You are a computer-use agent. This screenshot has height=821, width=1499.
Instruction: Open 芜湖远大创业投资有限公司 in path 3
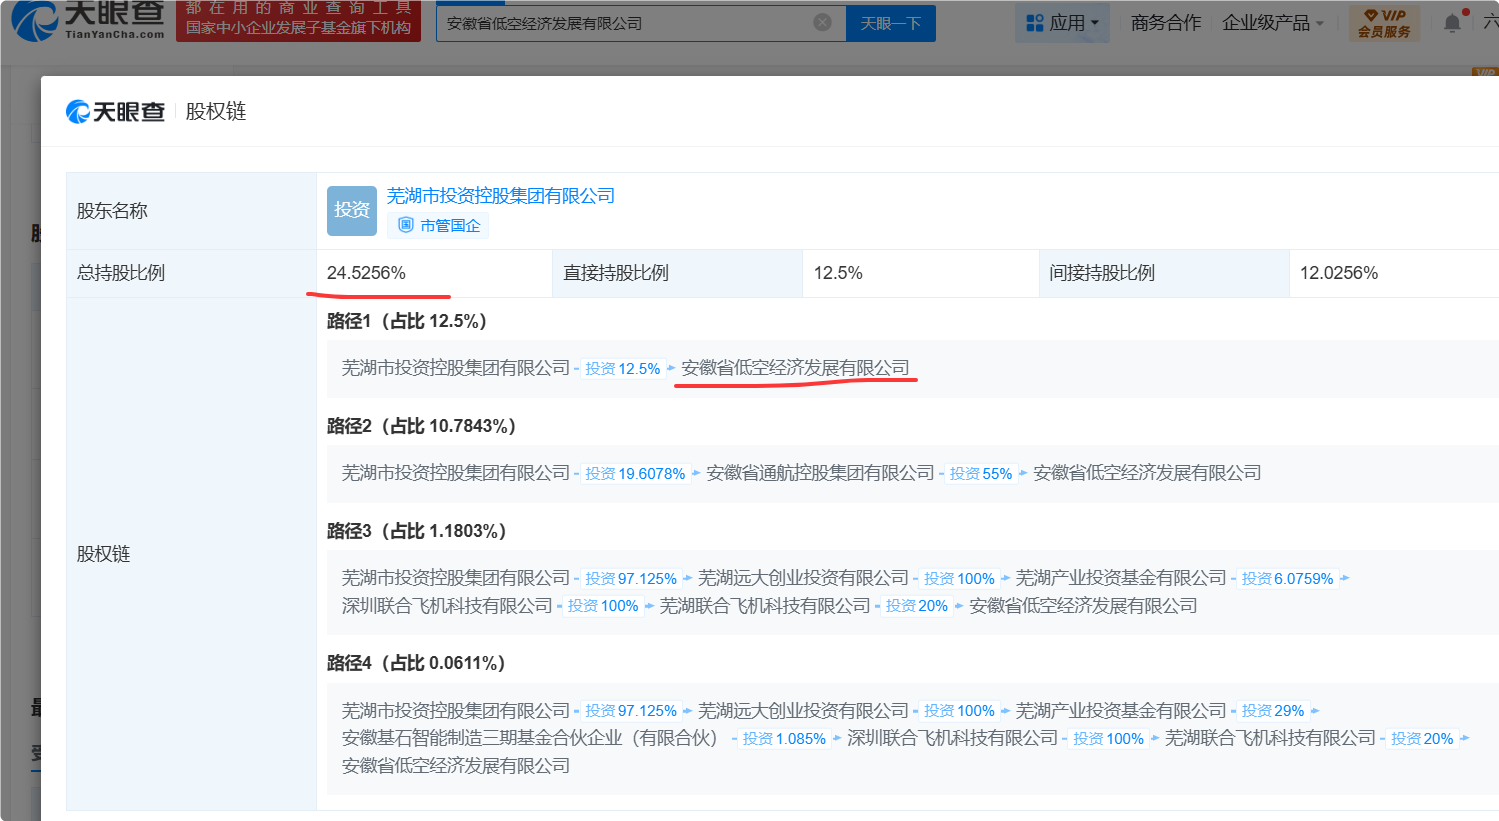803,578
